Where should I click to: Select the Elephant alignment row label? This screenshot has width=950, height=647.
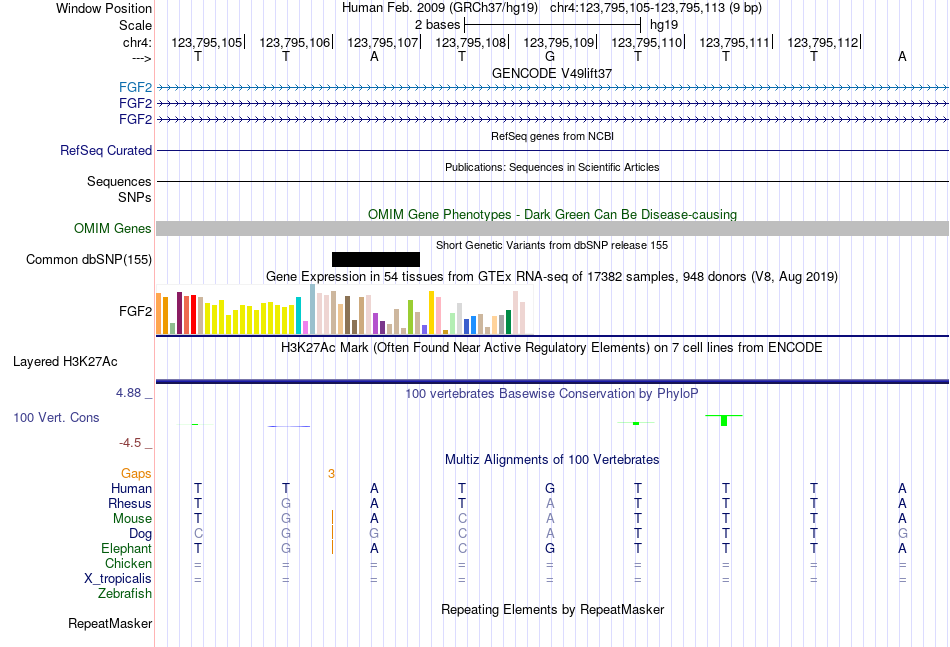click(127, 548)
